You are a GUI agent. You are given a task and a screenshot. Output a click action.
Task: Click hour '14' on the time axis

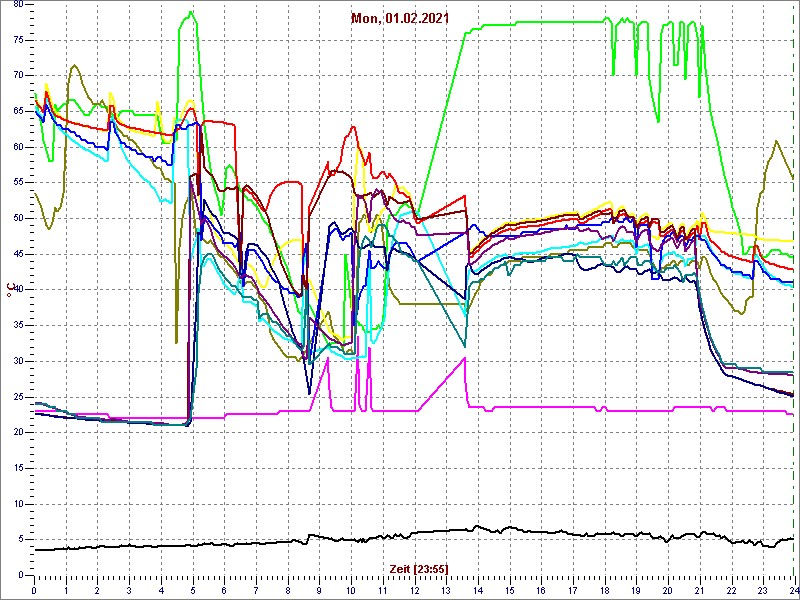click(x=478, y=590)
